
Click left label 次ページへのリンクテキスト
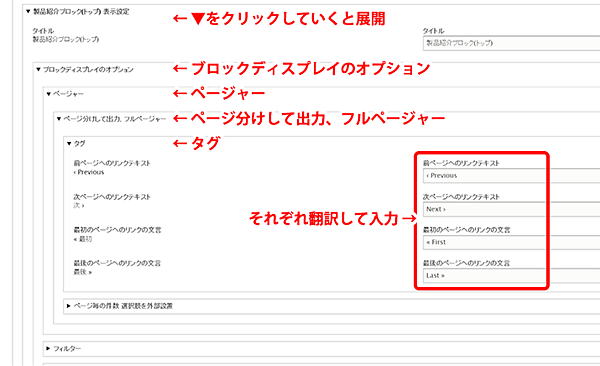point(112,197)
